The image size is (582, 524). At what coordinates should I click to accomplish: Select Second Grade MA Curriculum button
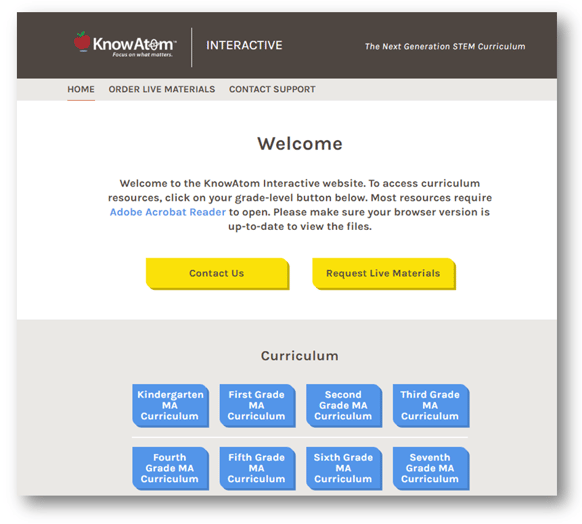click(x=344, y=406)
